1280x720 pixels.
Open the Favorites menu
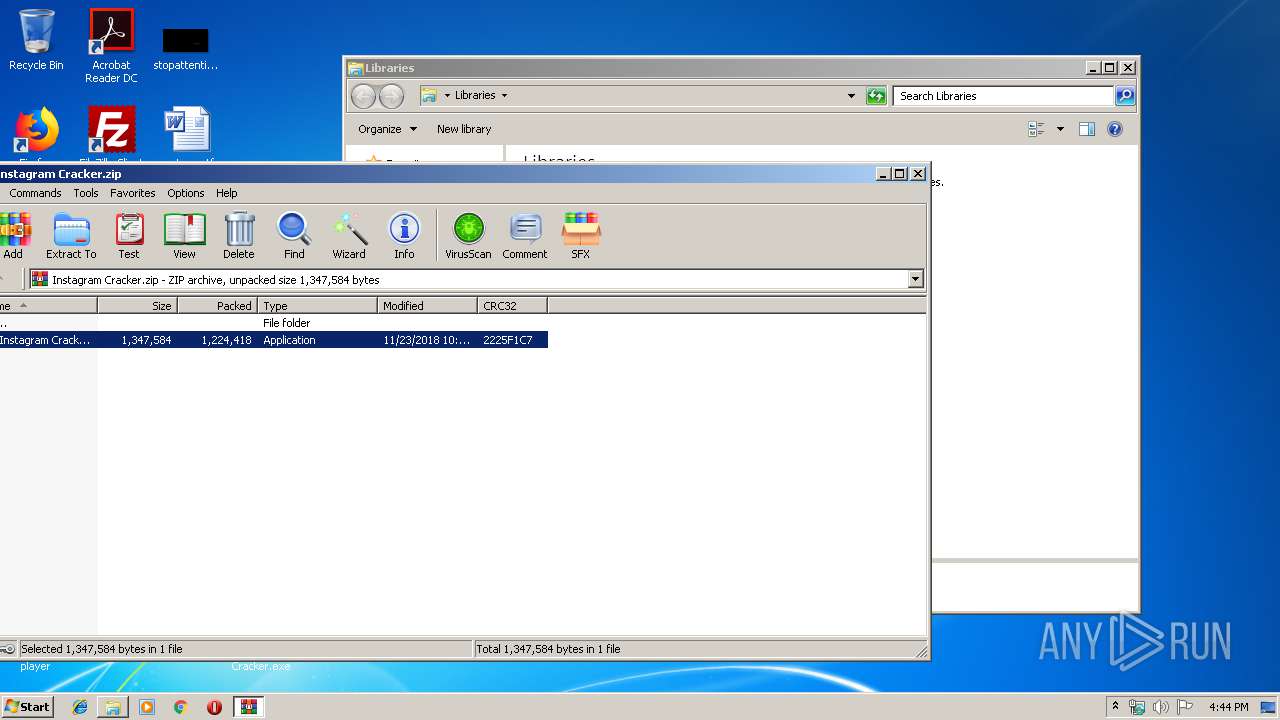pyautogui.click(x=133, y=193)
